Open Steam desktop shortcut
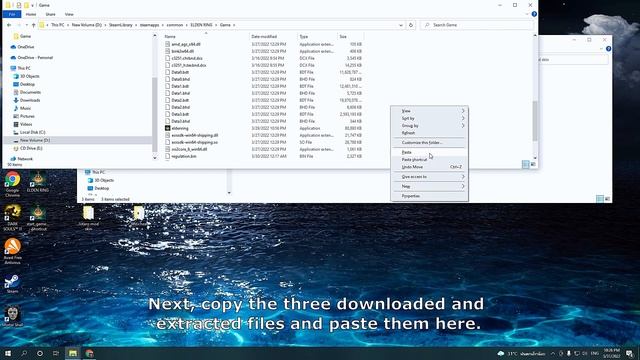Screen dimensions: 640x360 [x=12, y=284]
